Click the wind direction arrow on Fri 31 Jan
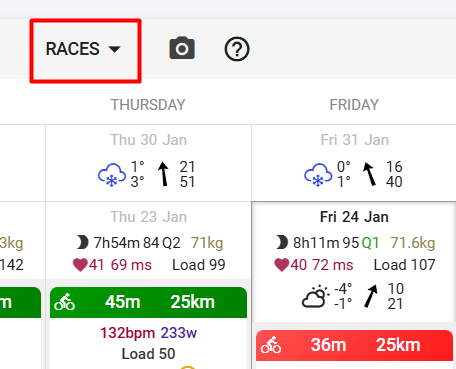This screenshot has height=369, width=456. pos(370,174)
